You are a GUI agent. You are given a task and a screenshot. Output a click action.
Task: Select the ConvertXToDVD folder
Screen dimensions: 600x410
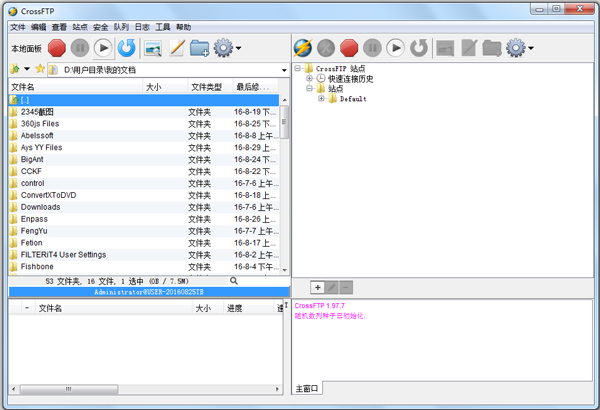144,195
